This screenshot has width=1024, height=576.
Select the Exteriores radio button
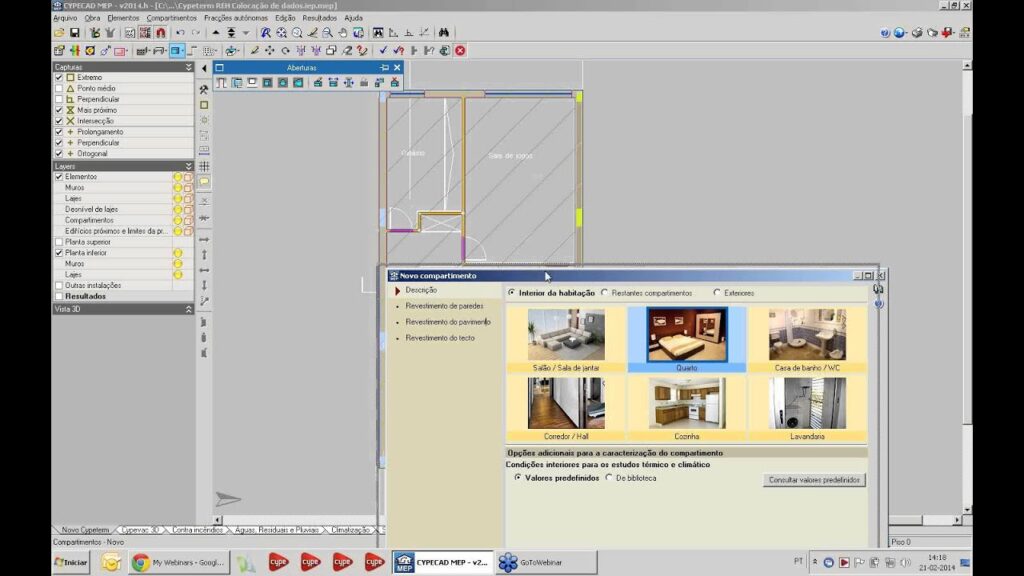pyautogui.click(x=717, y=293)
